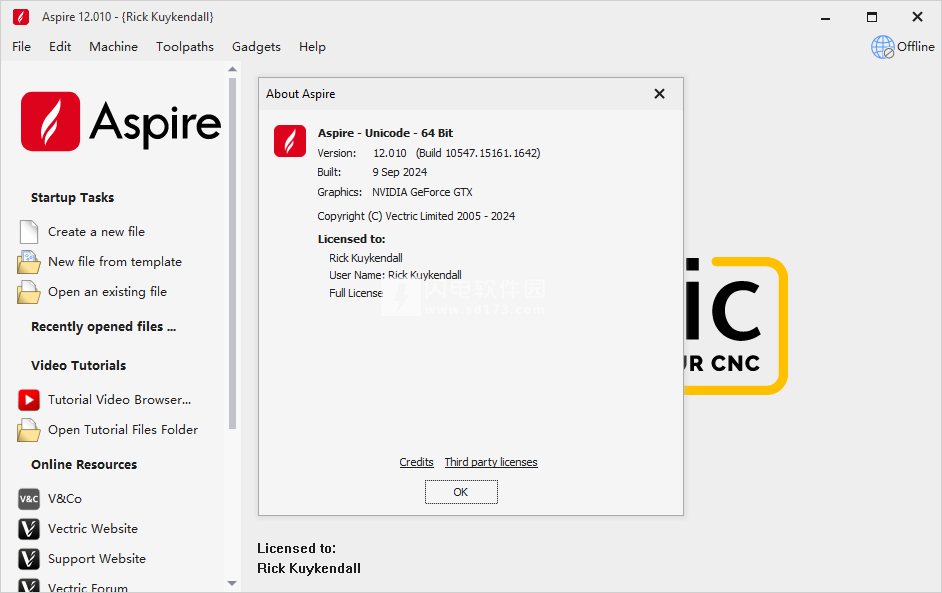The height and width of the screenshot is (593, 942).
Task: Minimize the Aspire window
Action: (x=825, y=17)
